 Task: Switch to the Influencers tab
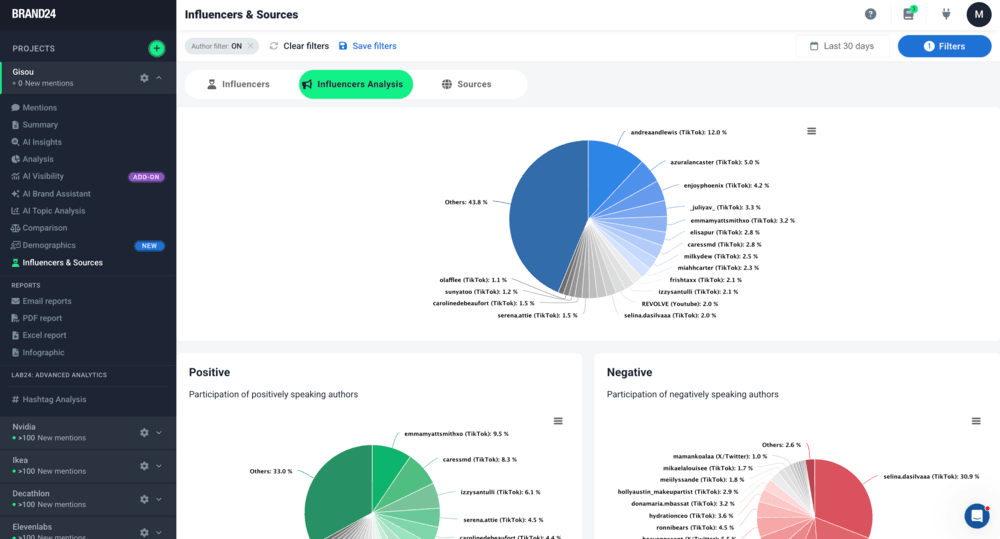coord(238,84)
